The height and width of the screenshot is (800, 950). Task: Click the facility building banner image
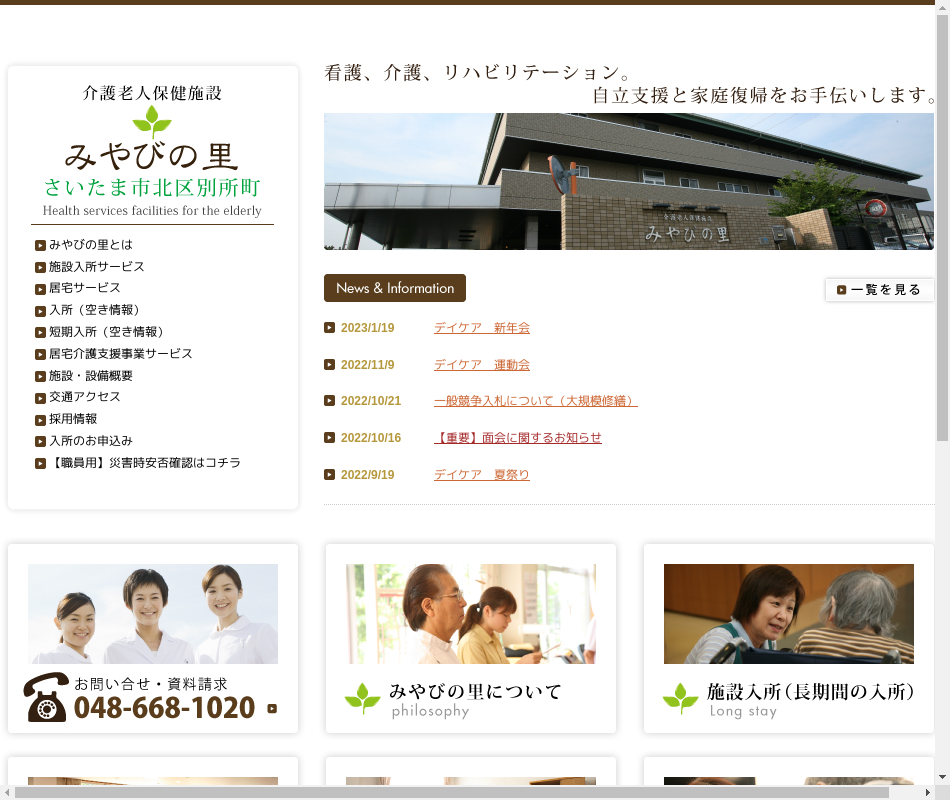tap(629, 181)
